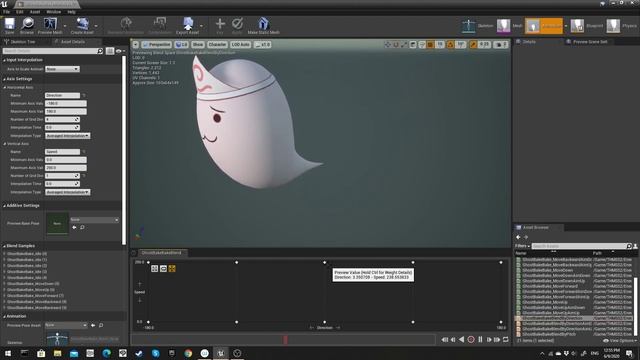
Task: Click the Character button in viewport toolbar
Action: pyautogui.click(x=217, y=44)
